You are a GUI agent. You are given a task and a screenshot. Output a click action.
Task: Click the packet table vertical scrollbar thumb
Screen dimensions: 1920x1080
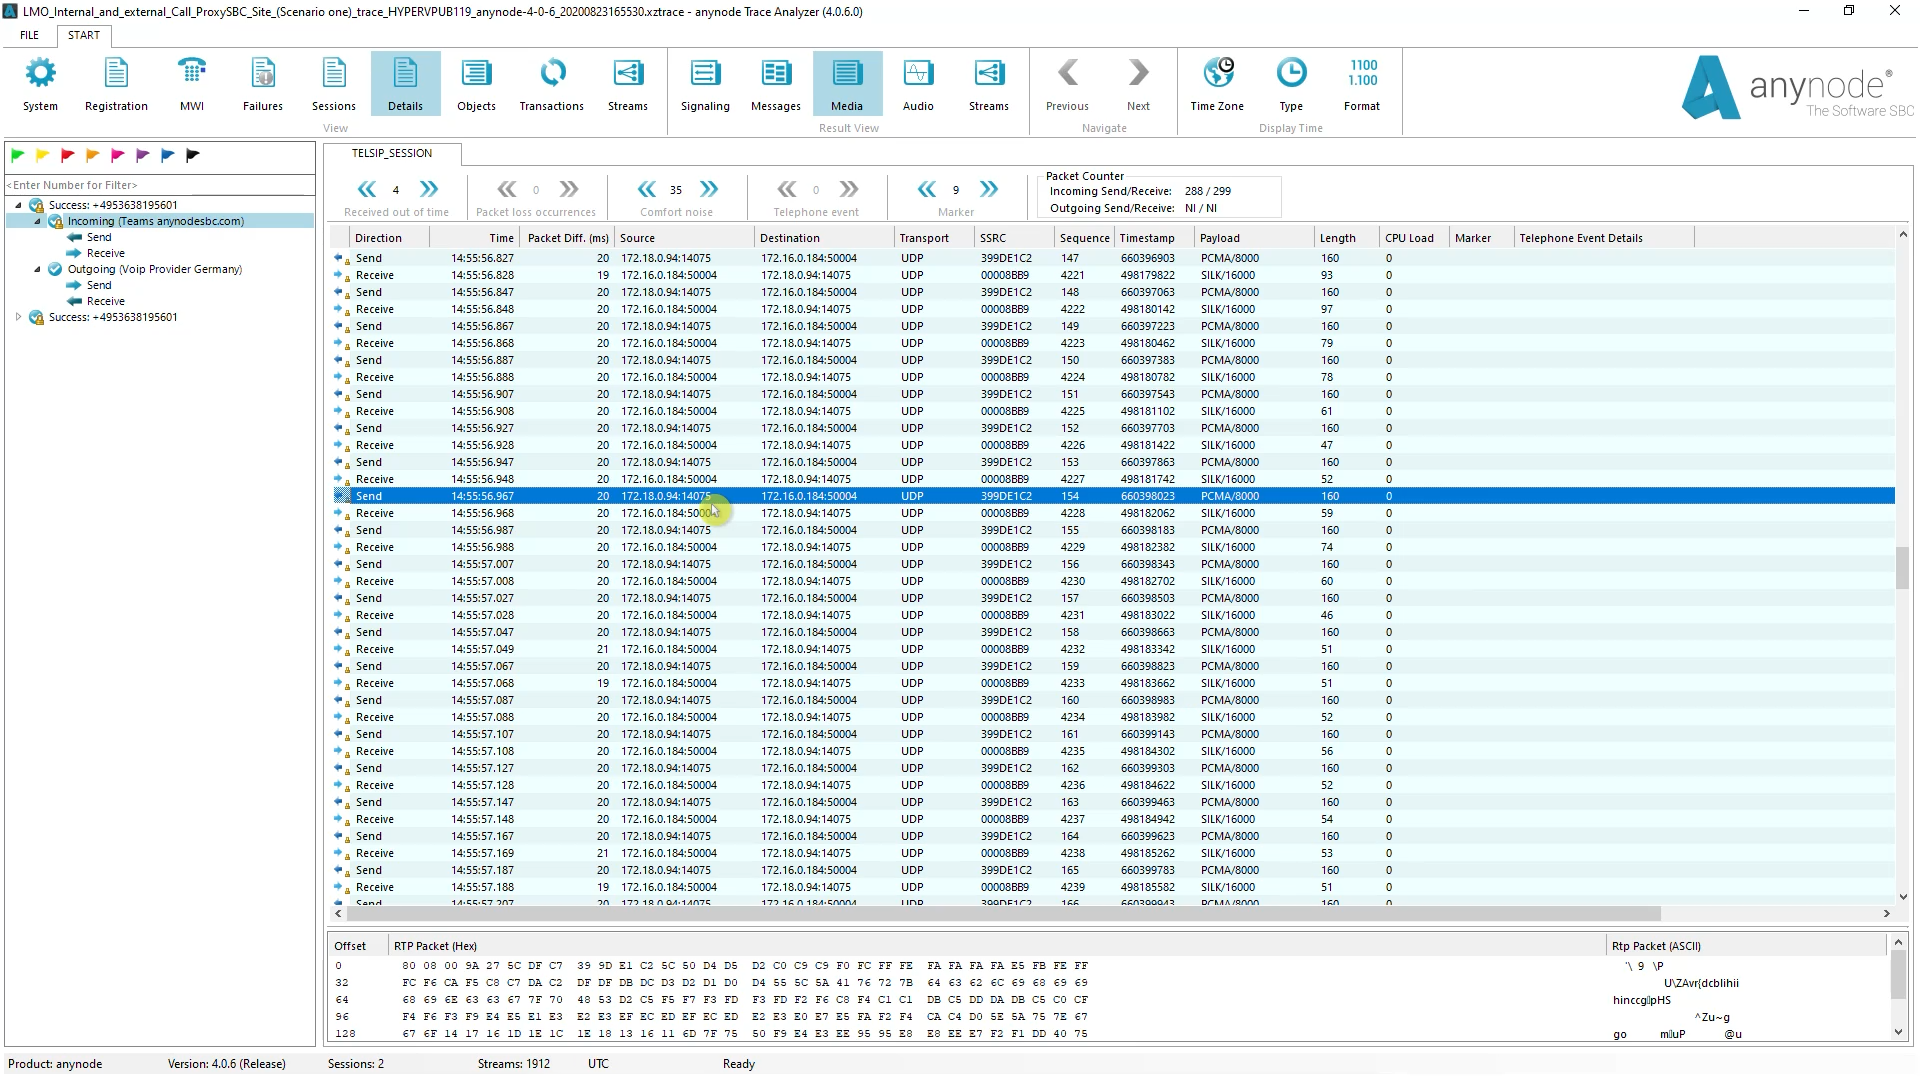pos(1902,567)
